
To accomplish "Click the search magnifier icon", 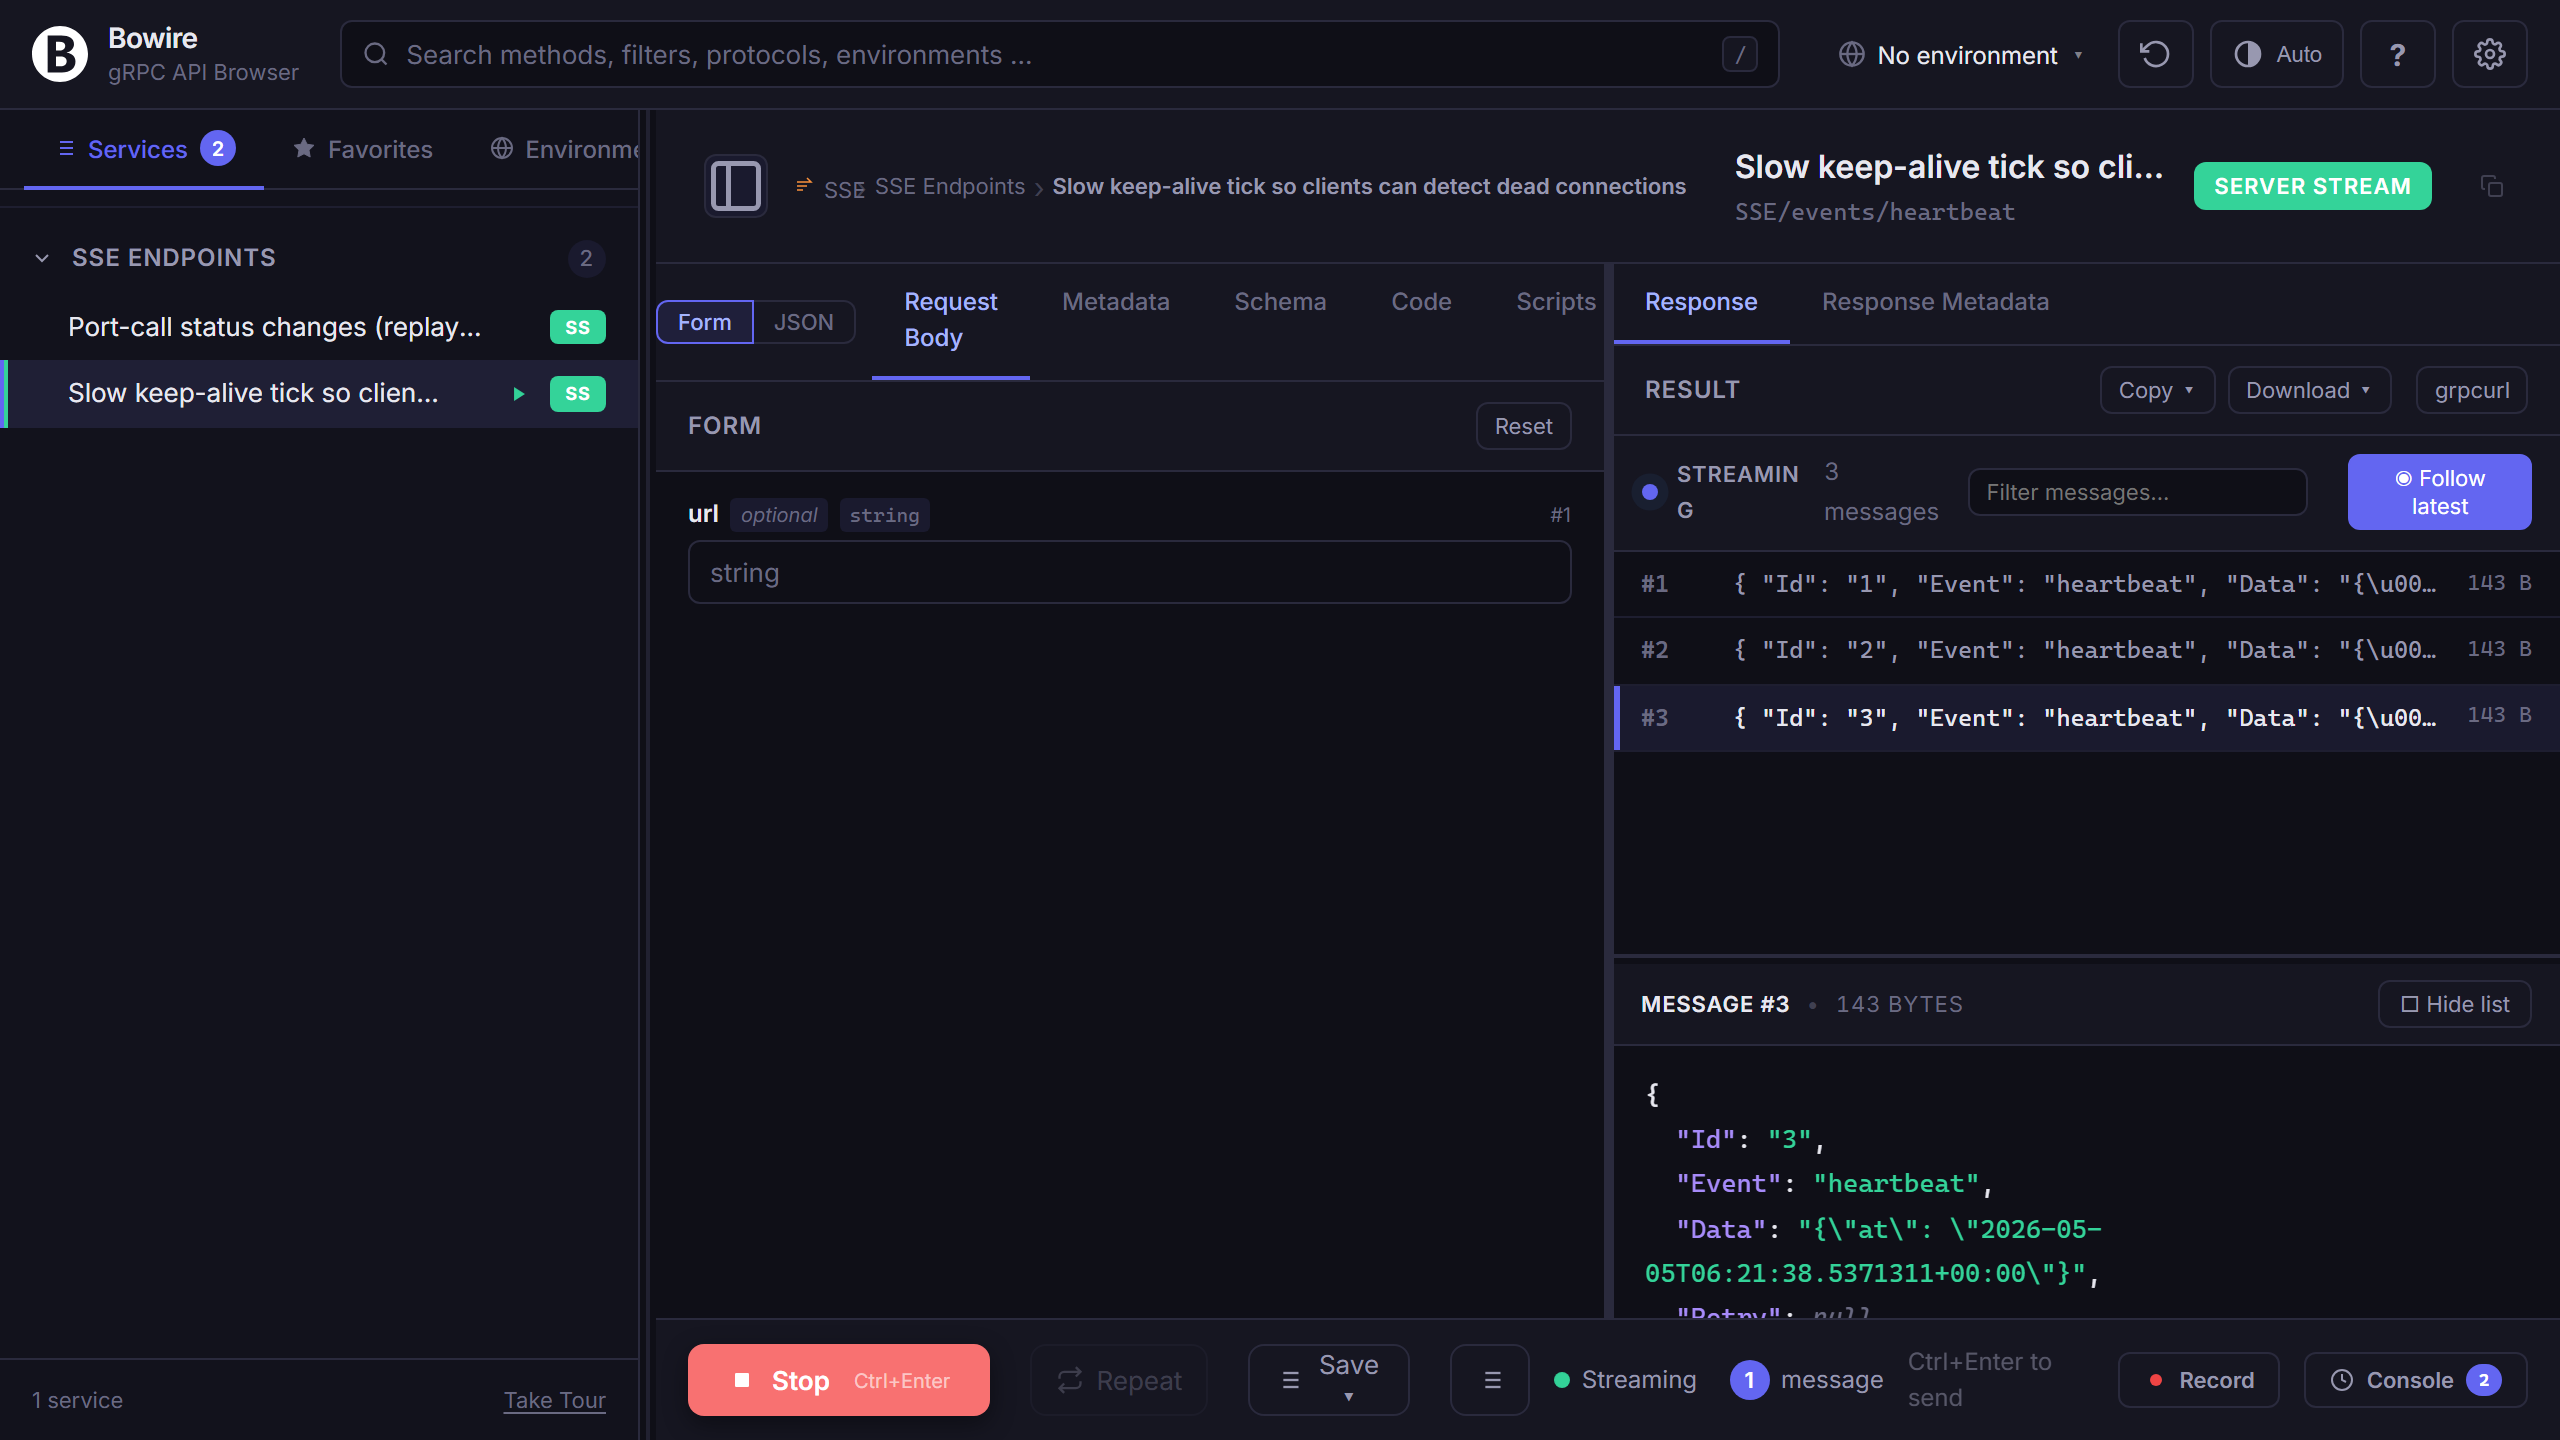I will tap(376, 54).
